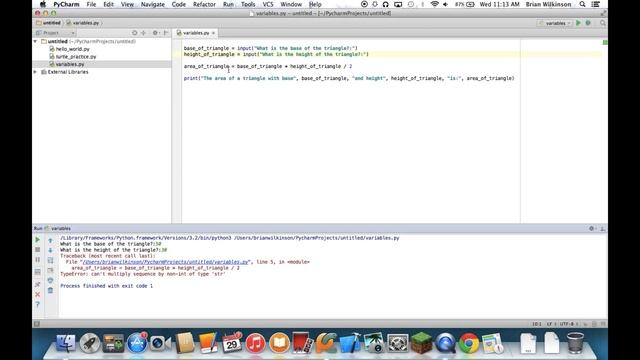Open Run panel settings gear
This screenshot has height=360, width=640.
point(591,229)
